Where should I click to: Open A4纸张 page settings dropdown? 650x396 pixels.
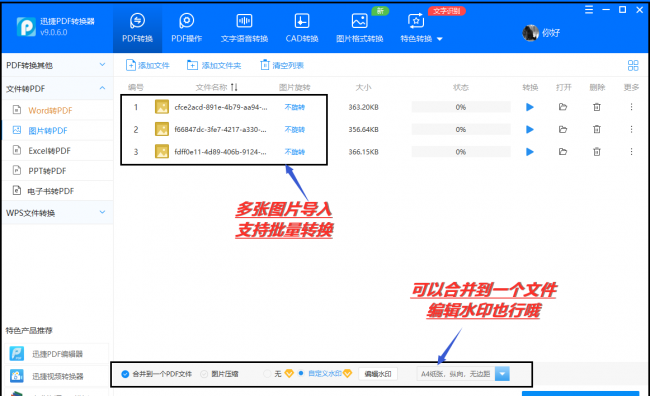tap(463, 374)
